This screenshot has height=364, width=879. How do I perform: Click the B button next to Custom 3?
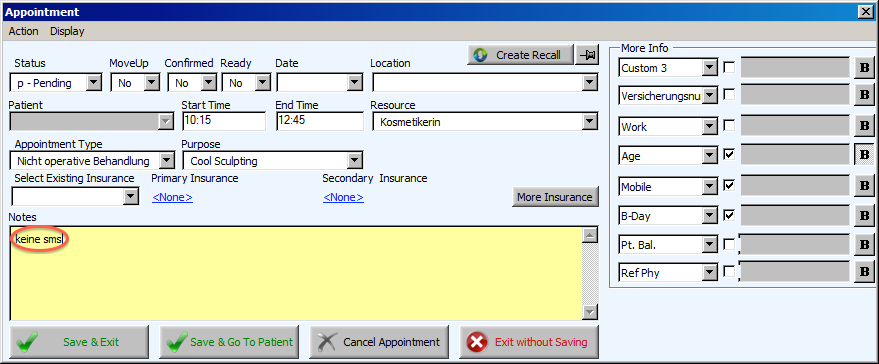click(864, 68)
